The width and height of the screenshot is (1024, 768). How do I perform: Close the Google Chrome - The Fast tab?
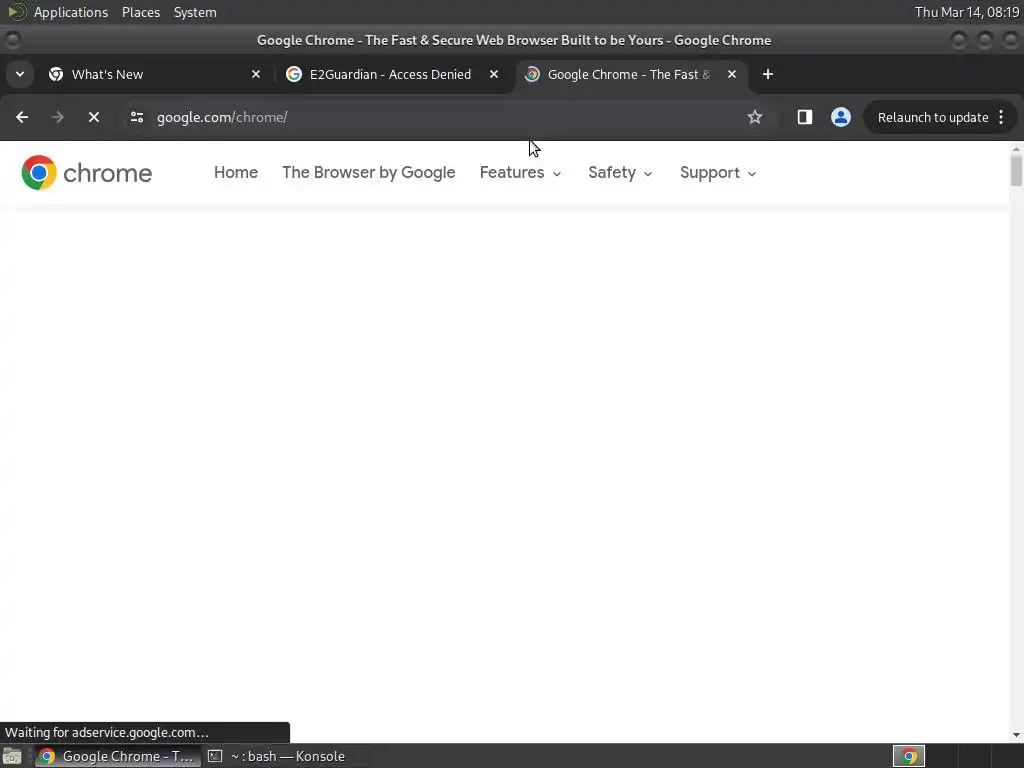tap(732, 74)
